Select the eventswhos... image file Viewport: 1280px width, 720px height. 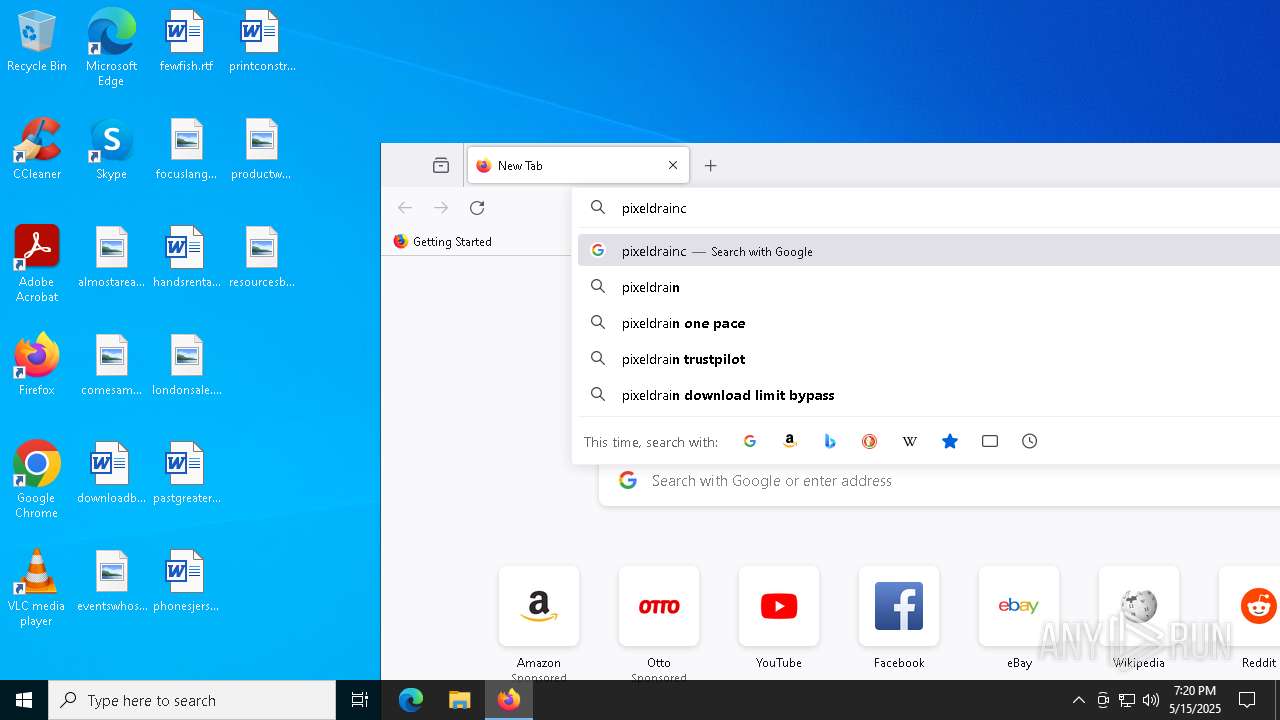click(111, 582)
